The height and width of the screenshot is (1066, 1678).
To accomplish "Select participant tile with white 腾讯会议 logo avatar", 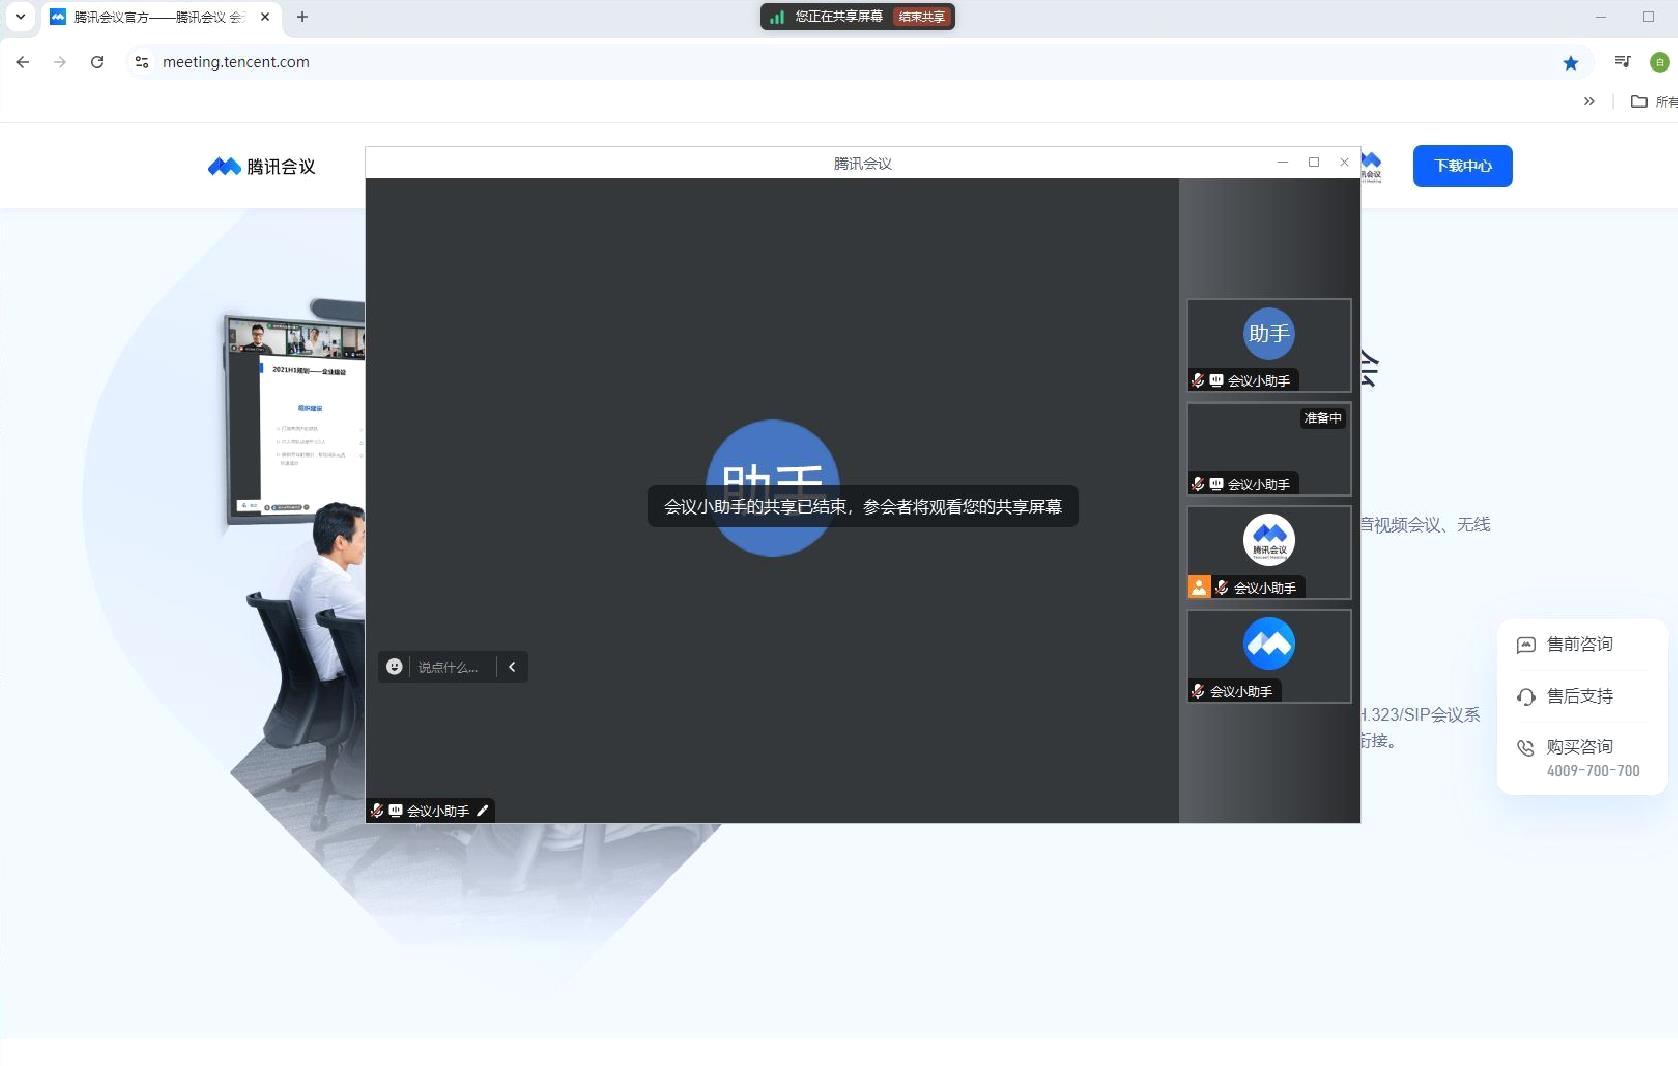I will [1268, 553].
